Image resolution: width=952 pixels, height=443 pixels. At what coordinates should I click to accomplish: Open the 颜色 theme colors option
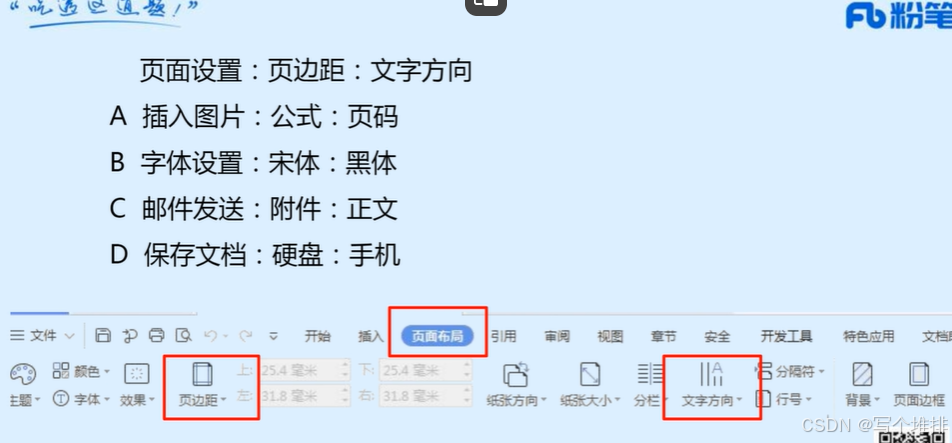coord(81,371)
